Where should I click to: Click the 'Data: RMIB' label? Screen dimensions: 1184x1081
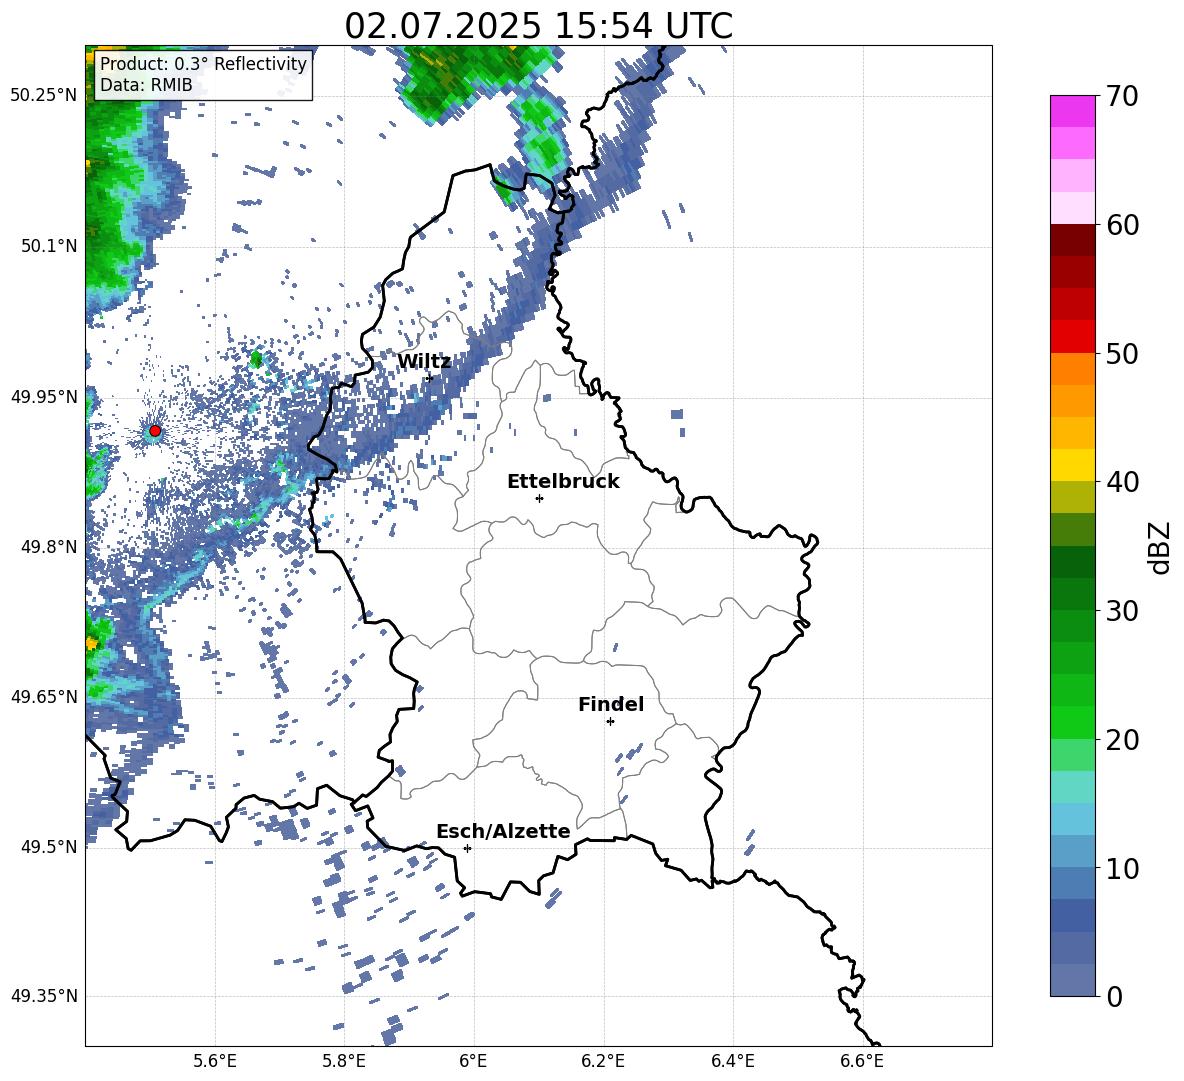146,85
